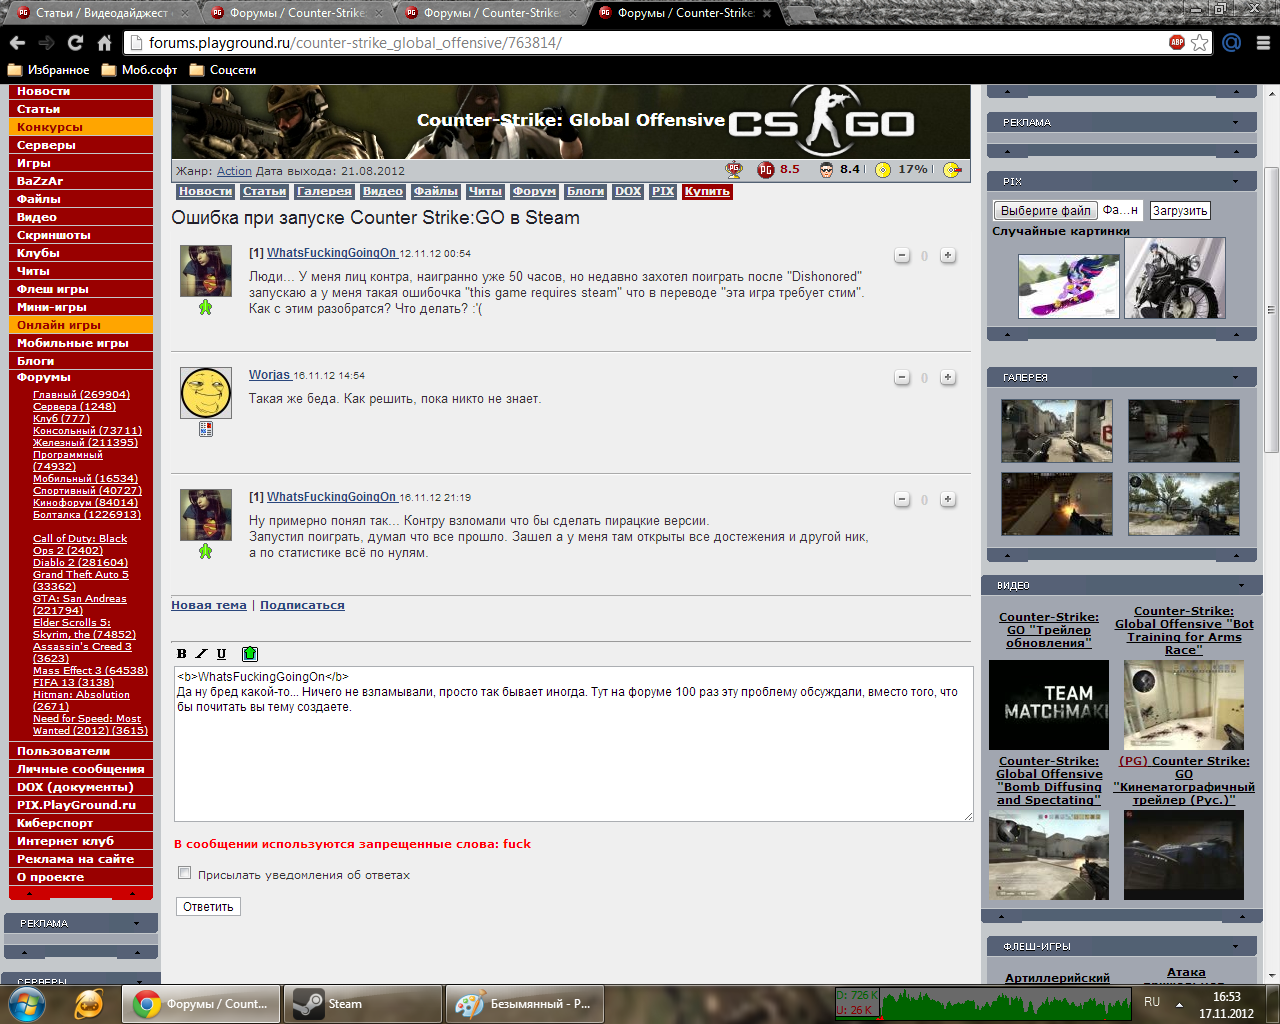The height and width of the screenshot is (1024, 1280).
Task: Click the browser back arrow
Action: [x=17, y=43]
